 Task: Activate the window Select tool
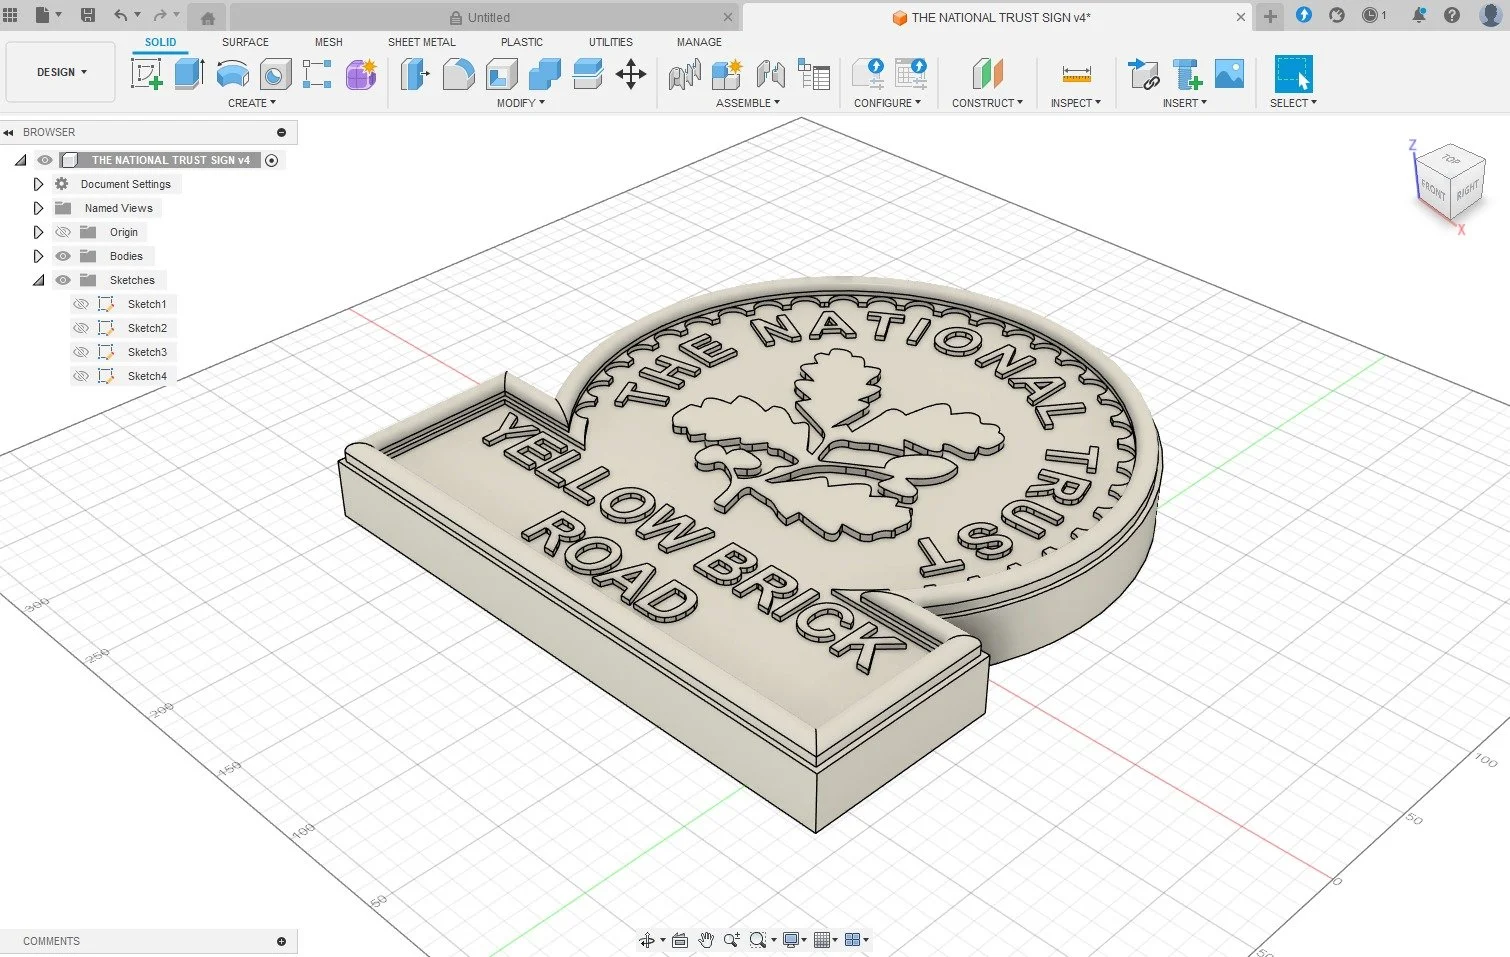click(1293, 74)
